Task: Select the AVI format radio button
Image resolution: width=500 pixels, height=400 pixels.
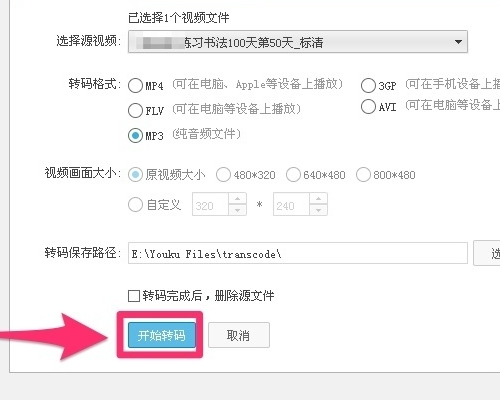Action: 368,107
